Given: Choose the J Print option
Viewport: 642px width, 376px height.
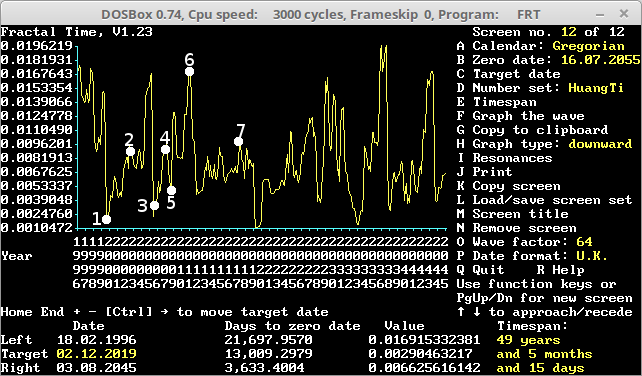Looking at the screenshot, I should pos(484,172).
